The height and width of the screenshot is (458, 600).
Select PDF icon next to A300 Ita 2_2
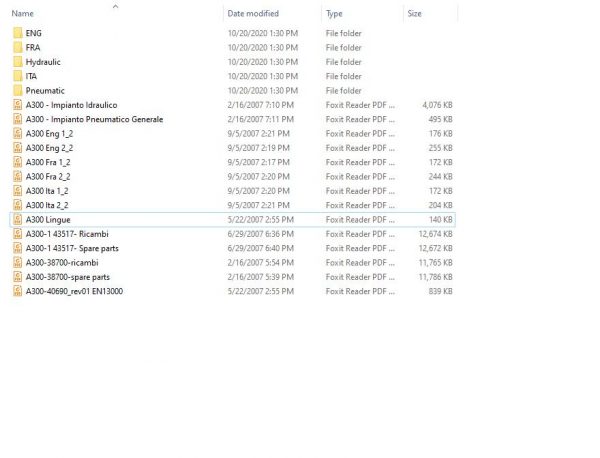(x=18, y=205)
